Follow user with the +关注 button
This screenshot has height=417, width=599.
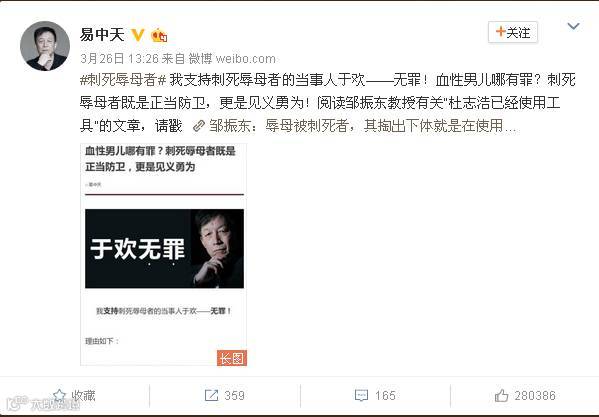pos(513,32)
